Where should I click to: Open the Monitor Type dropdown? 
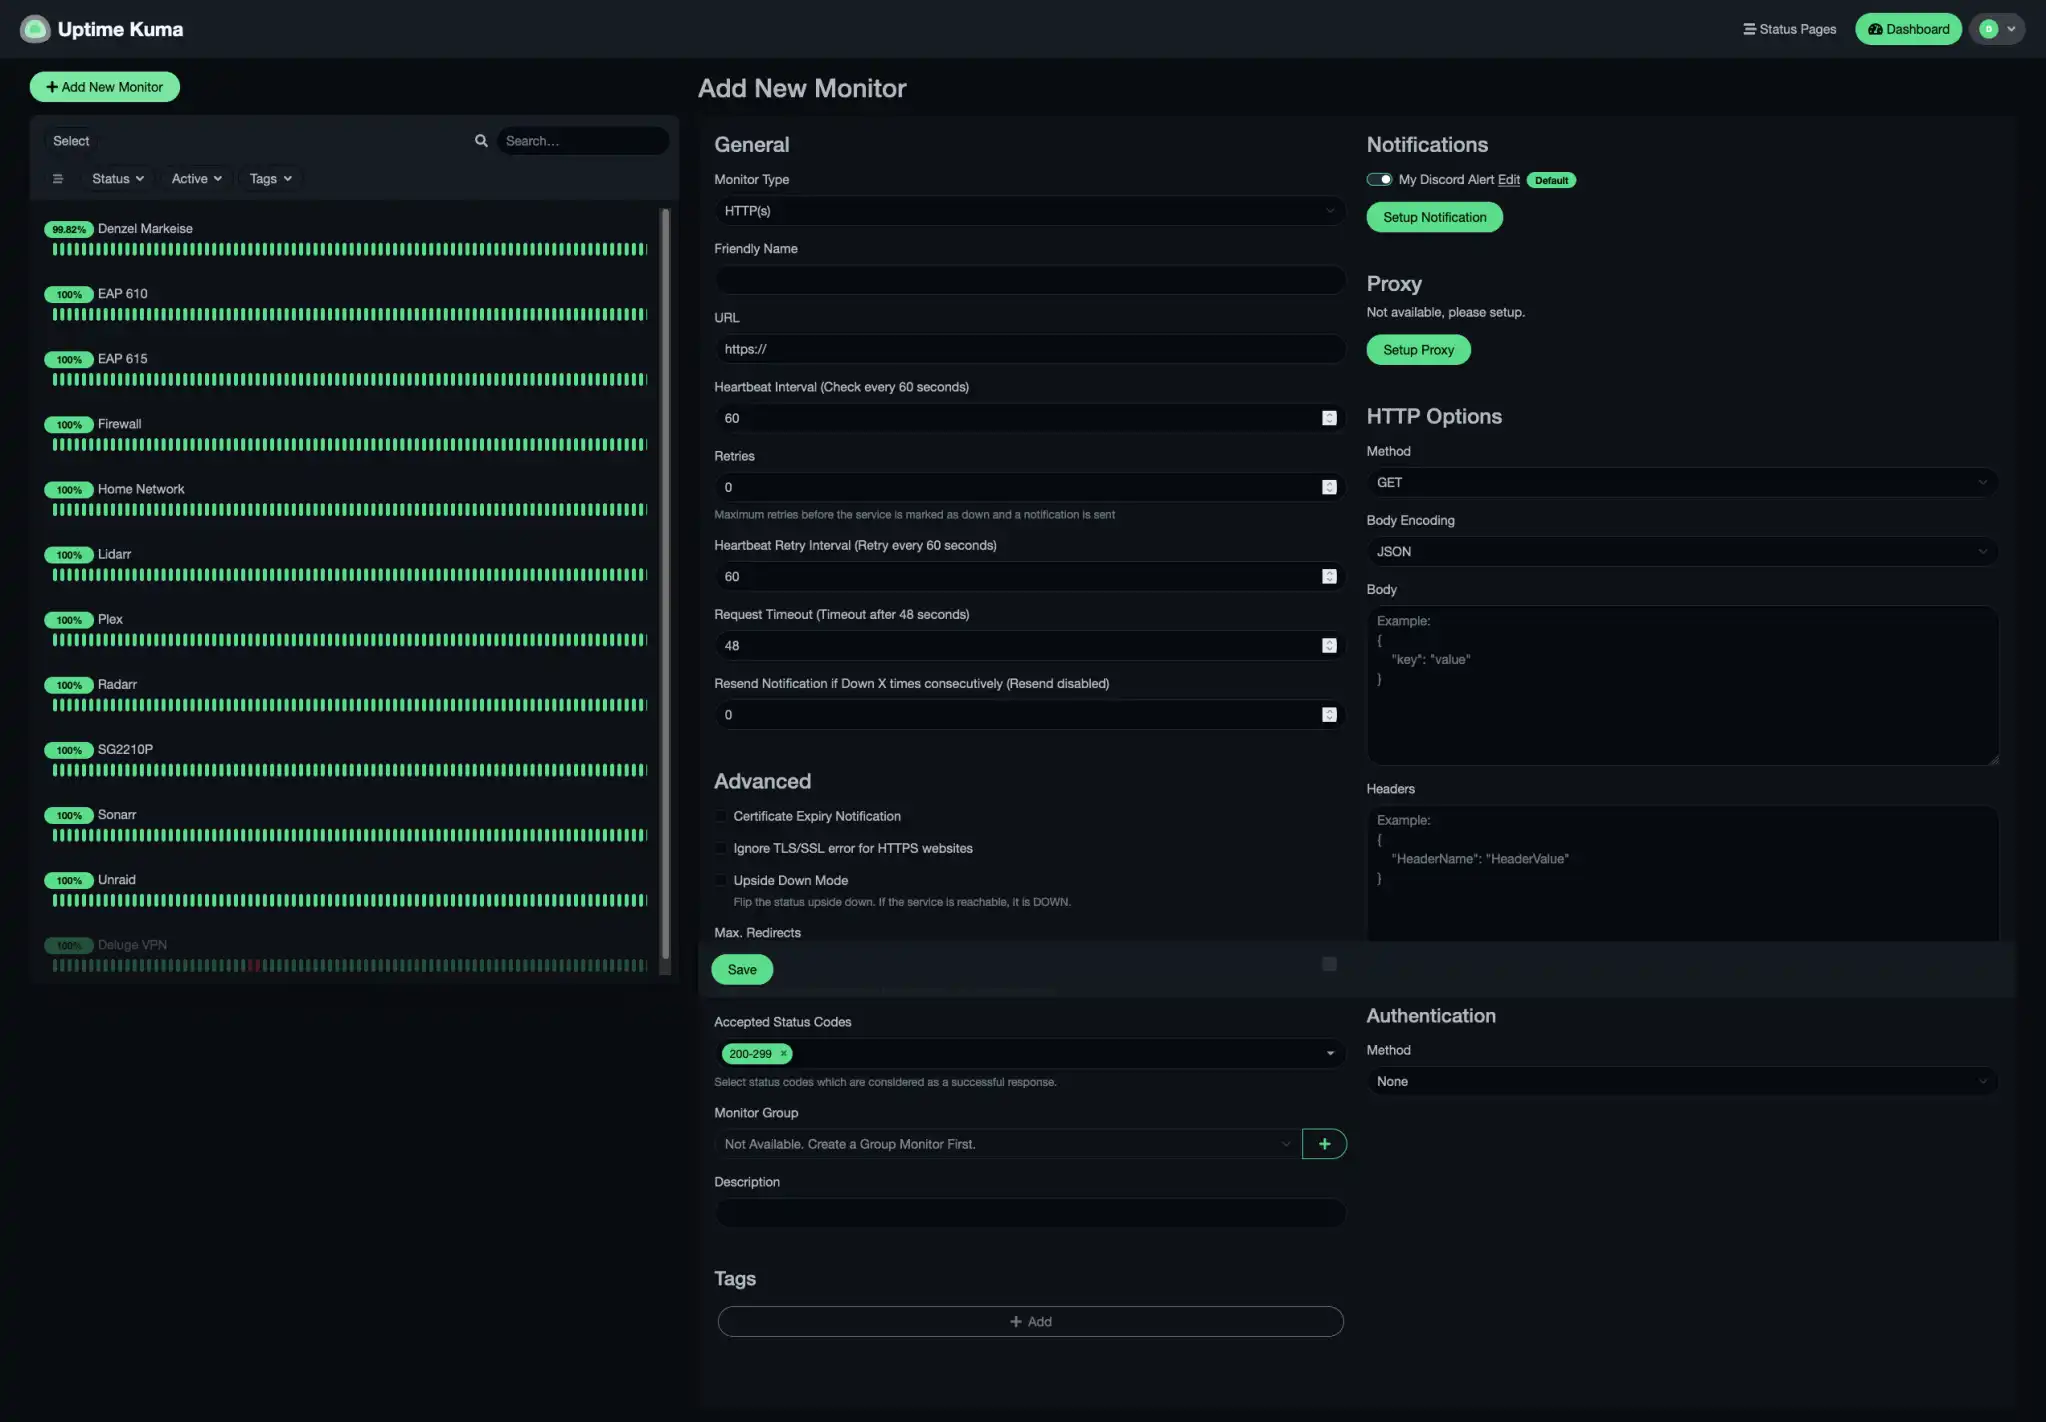pyautogui.click(x=1029, y=211)
